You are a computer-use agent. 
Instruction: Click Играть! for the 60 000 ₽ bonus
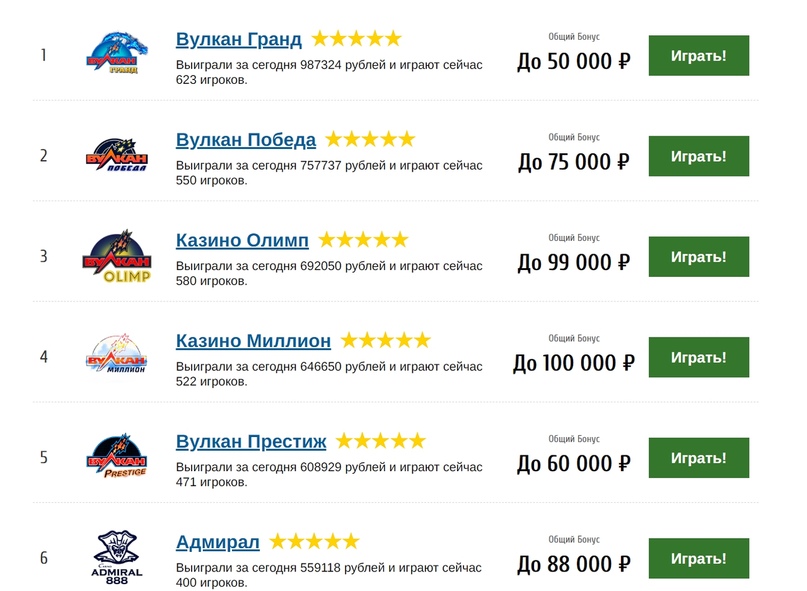[x=698, y=458]
